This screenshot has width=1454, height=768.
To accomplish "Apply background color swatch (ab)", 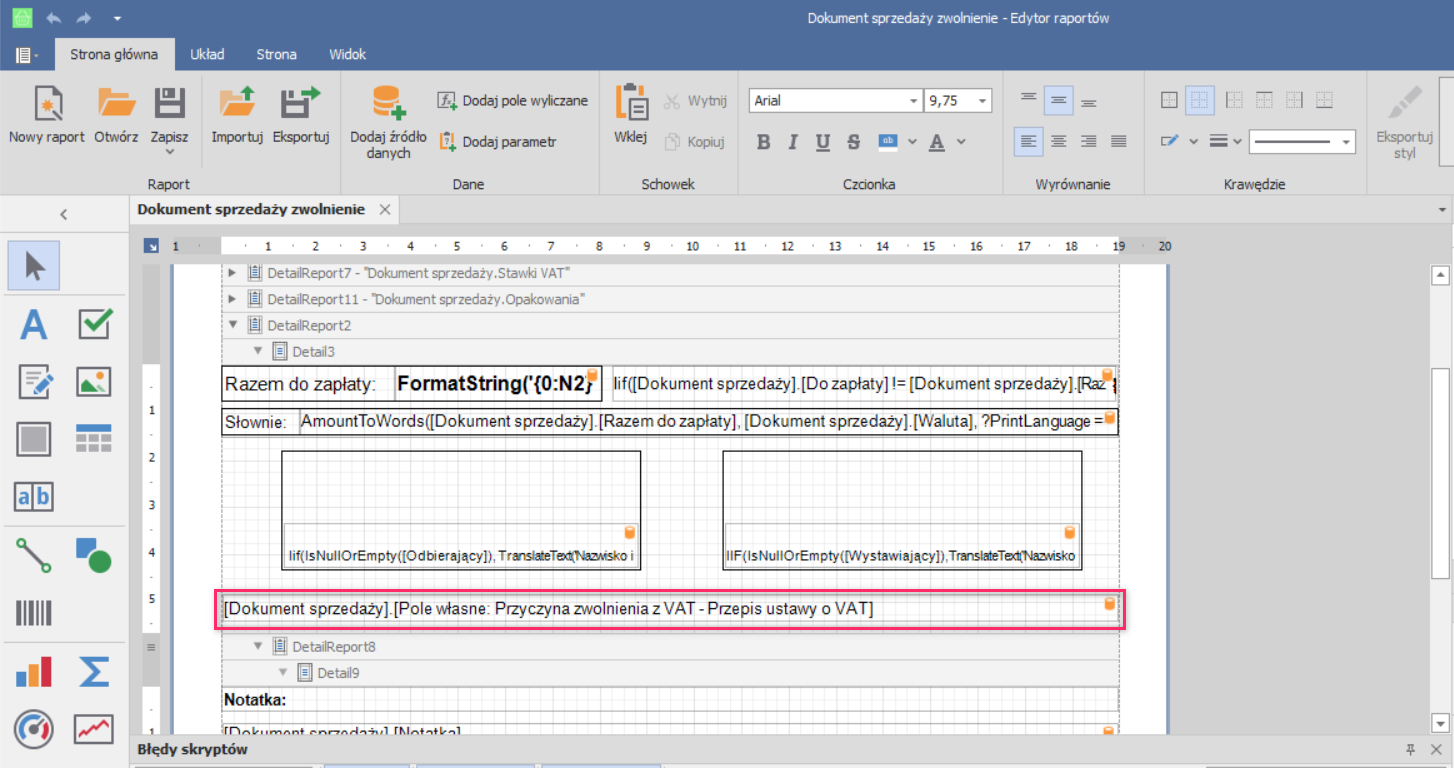I will [888, 142].
